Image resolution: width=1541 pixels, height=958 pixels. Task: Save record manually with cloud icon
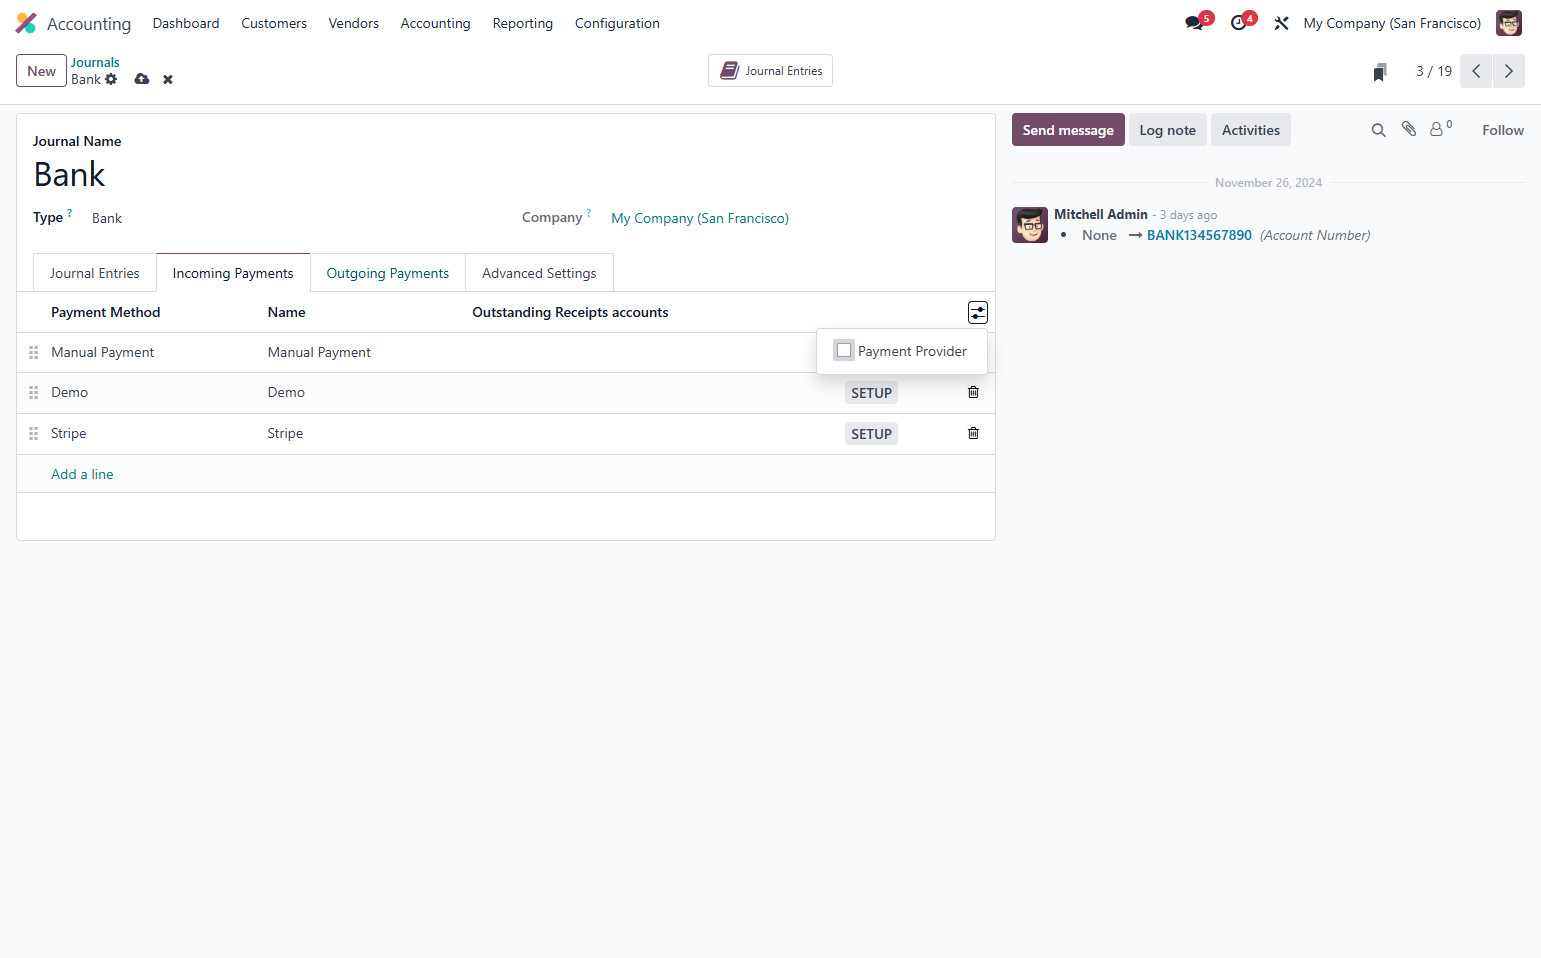pyautogui.click(x=142, y=79)
